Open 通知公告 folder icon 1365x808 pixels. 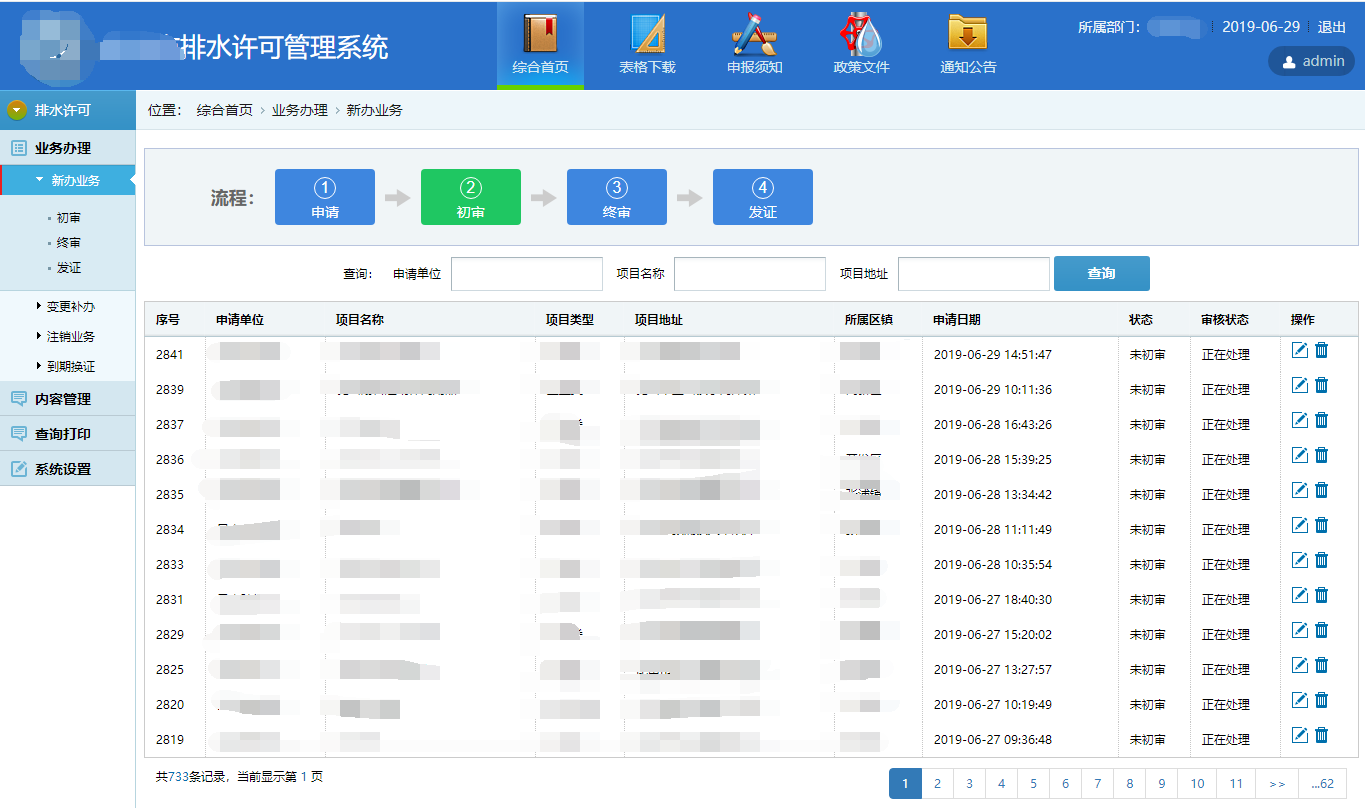point(967,34)
